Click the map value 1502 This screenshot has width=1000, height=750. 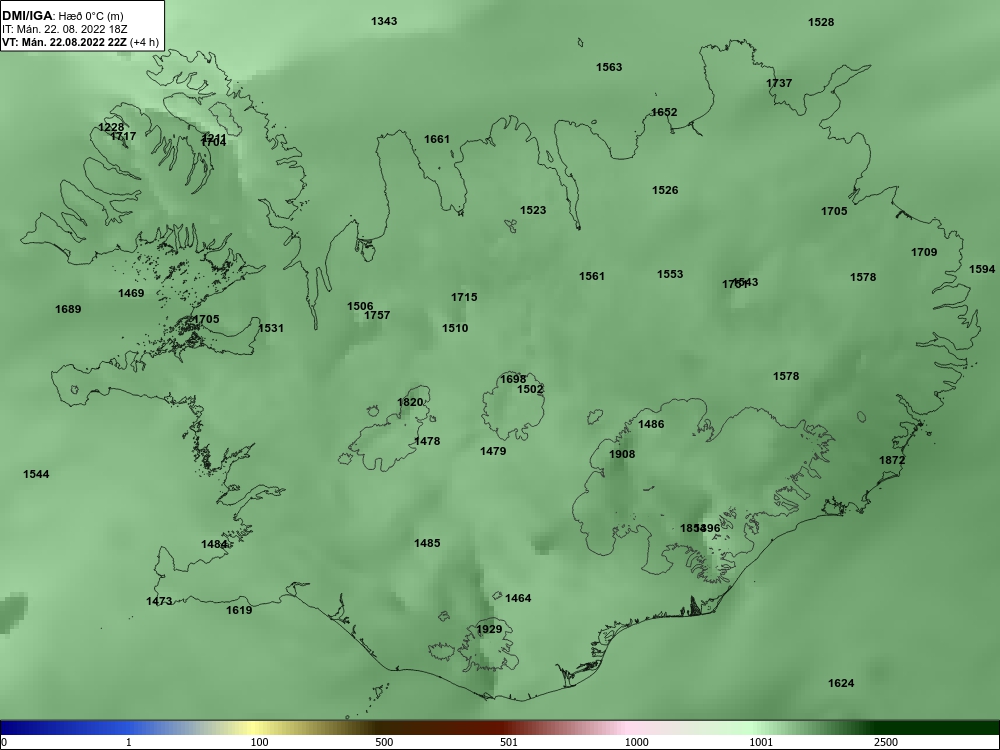pos(531,389)
